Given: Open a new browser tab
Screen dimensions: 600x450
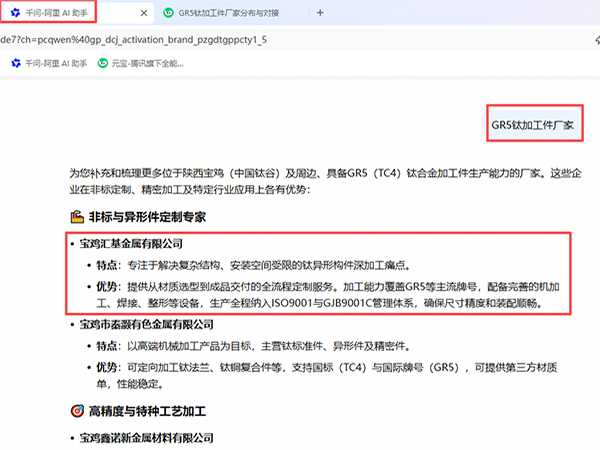Looking at the screenshot, I should [320, 13].
